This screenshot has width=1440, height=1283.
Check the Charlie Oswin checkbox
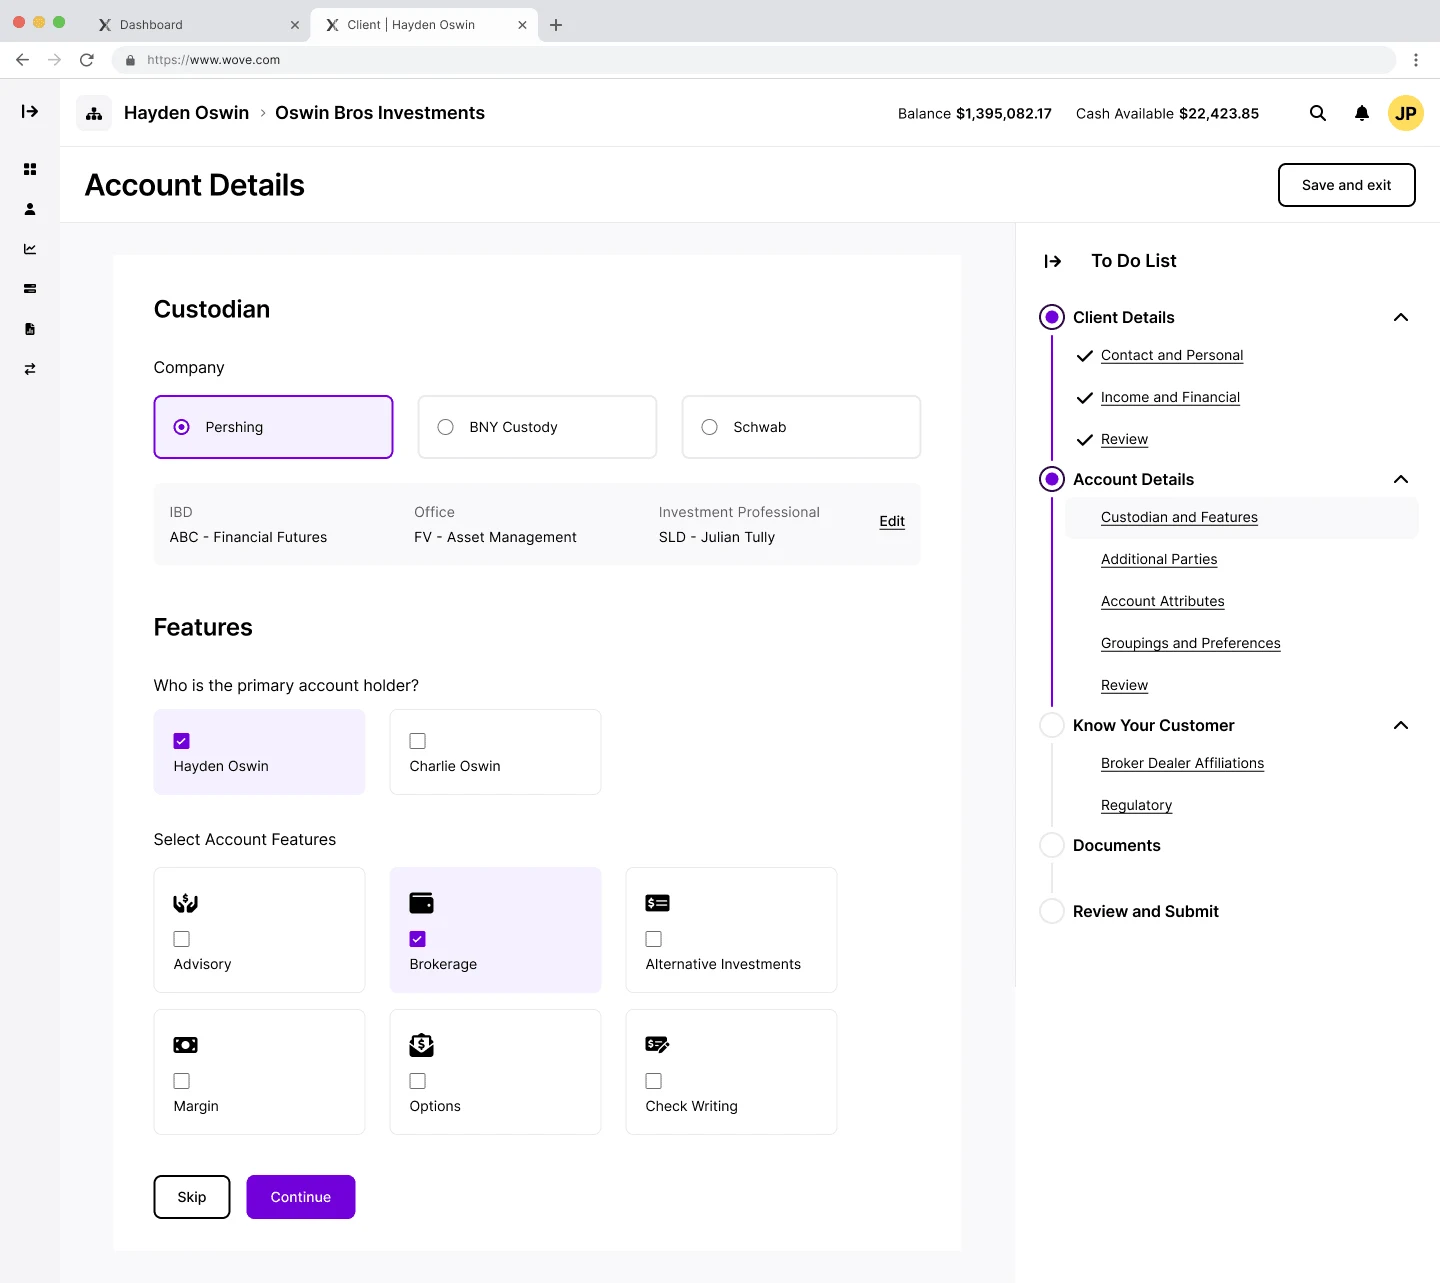coord(418,741)
